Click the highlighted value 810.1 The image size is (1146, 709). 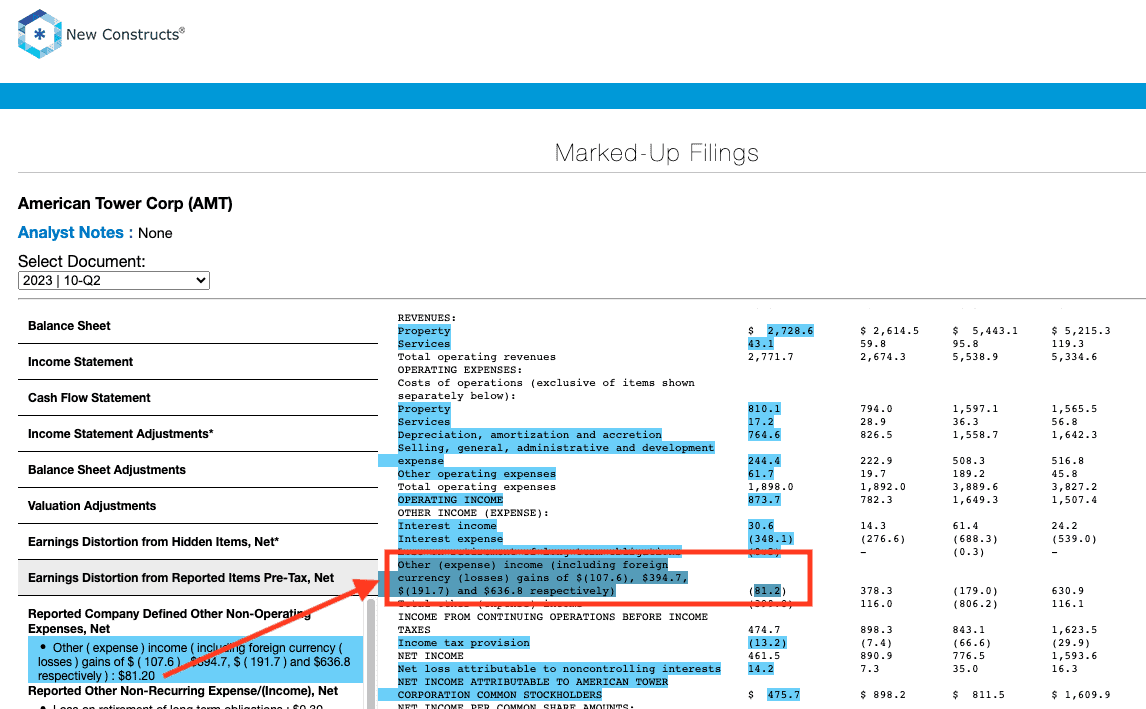coord(764,409)
